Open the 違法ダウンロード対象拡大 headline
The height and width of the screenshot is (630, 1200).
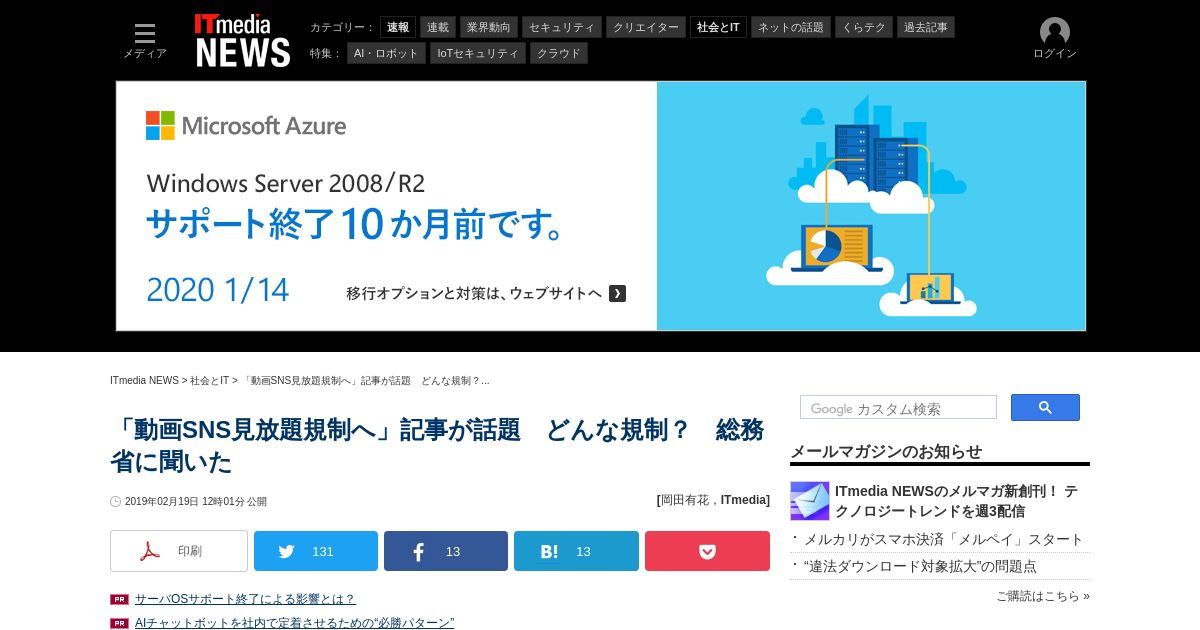coord(920,566)
